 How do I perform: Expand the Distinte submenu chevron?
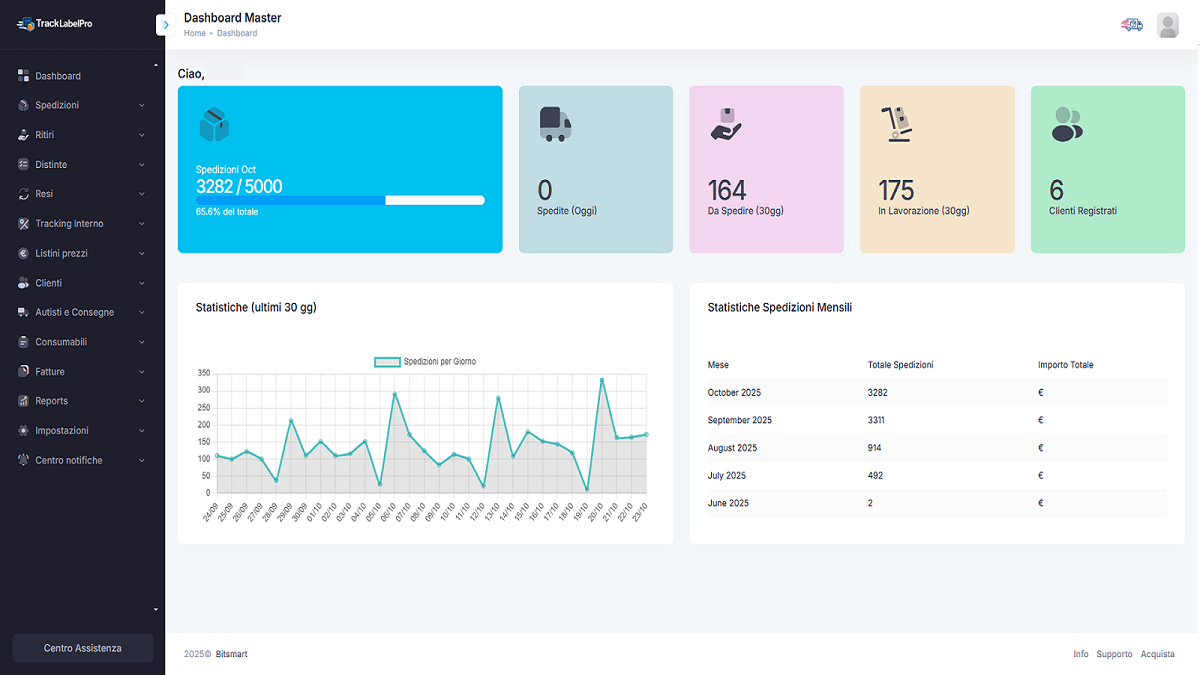142,165
